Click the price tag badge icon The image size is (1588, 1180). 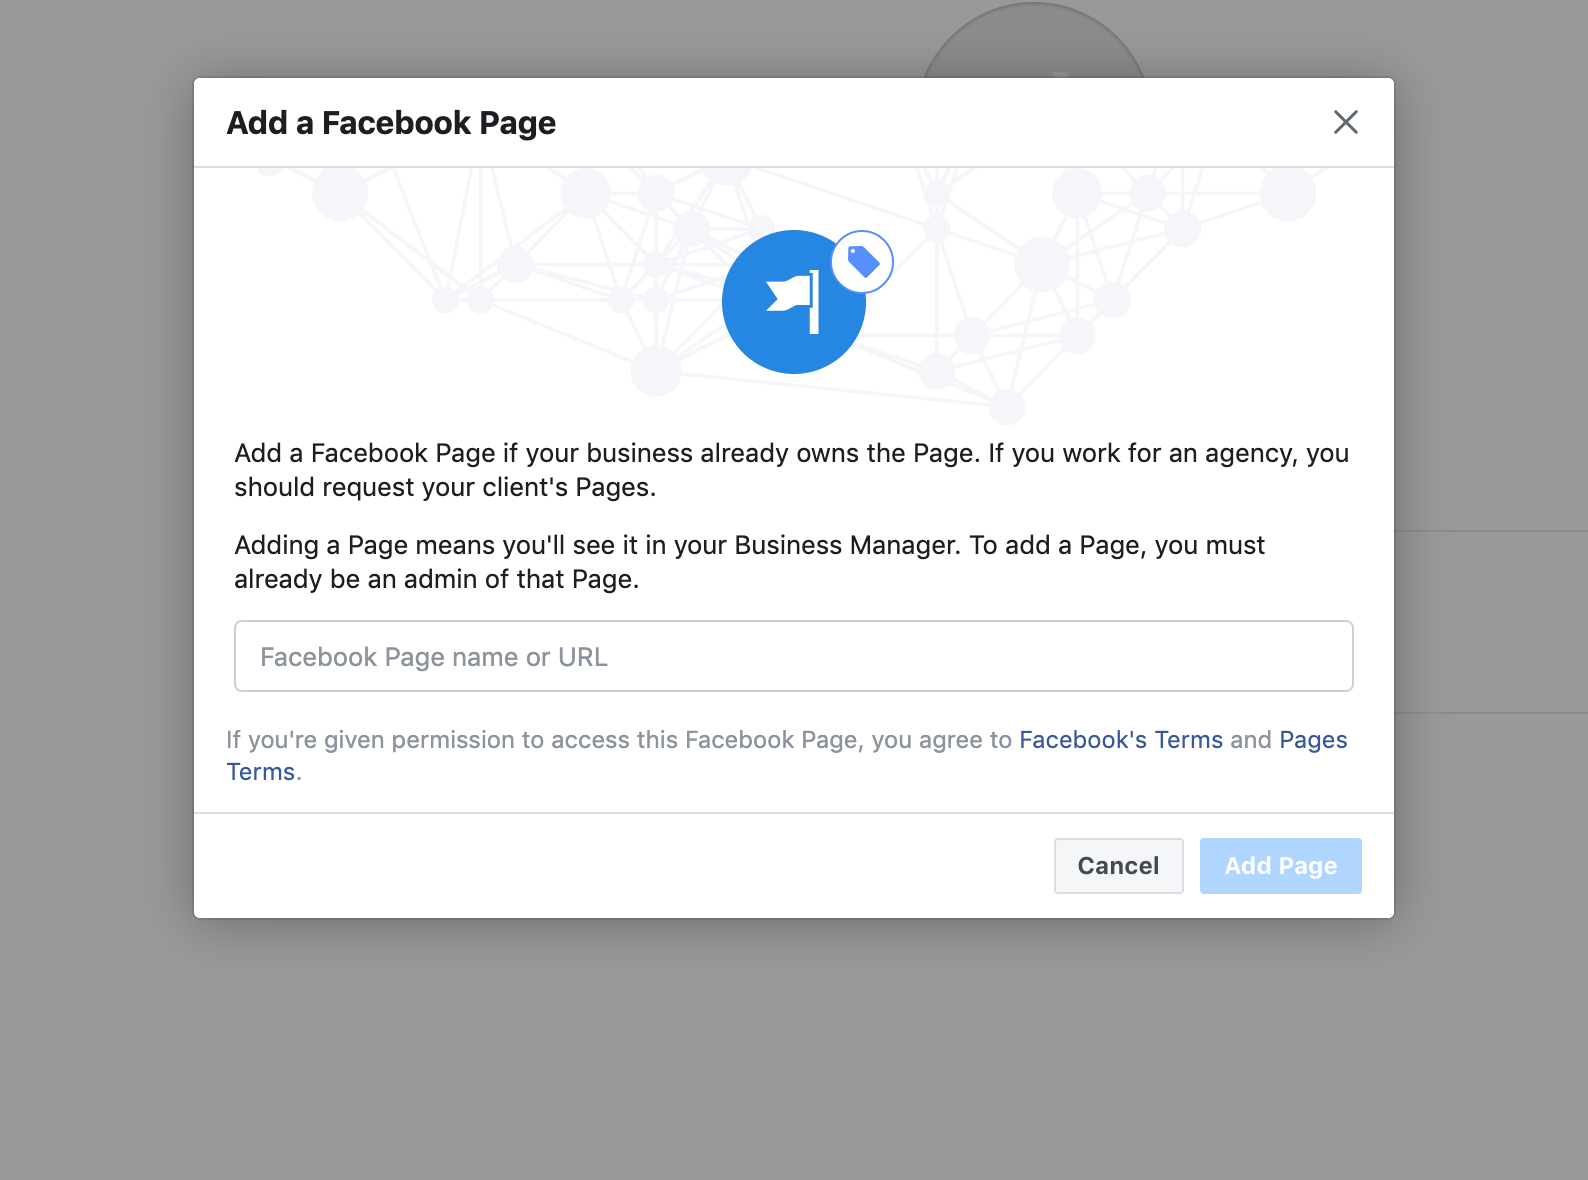pyautogui.click(x=862, y=262)
